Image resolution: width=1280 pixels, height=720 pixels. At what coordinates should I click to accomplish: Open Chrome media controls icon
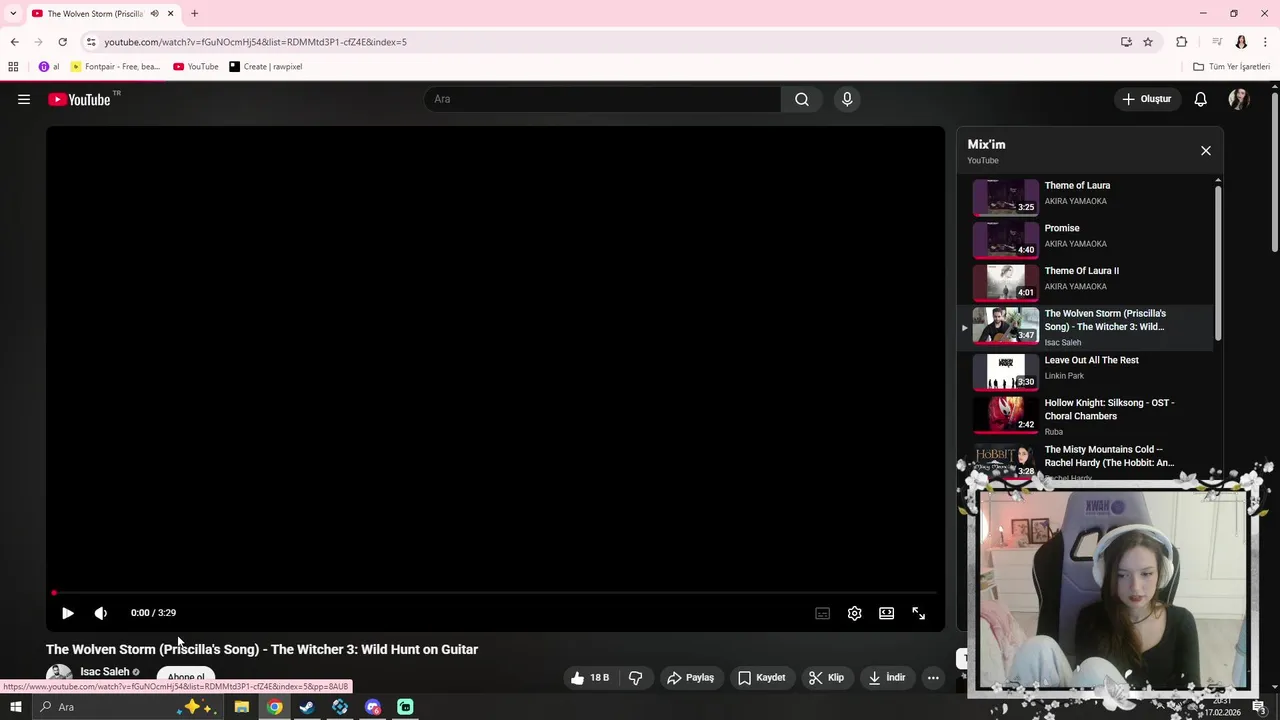coord(1217,42)
